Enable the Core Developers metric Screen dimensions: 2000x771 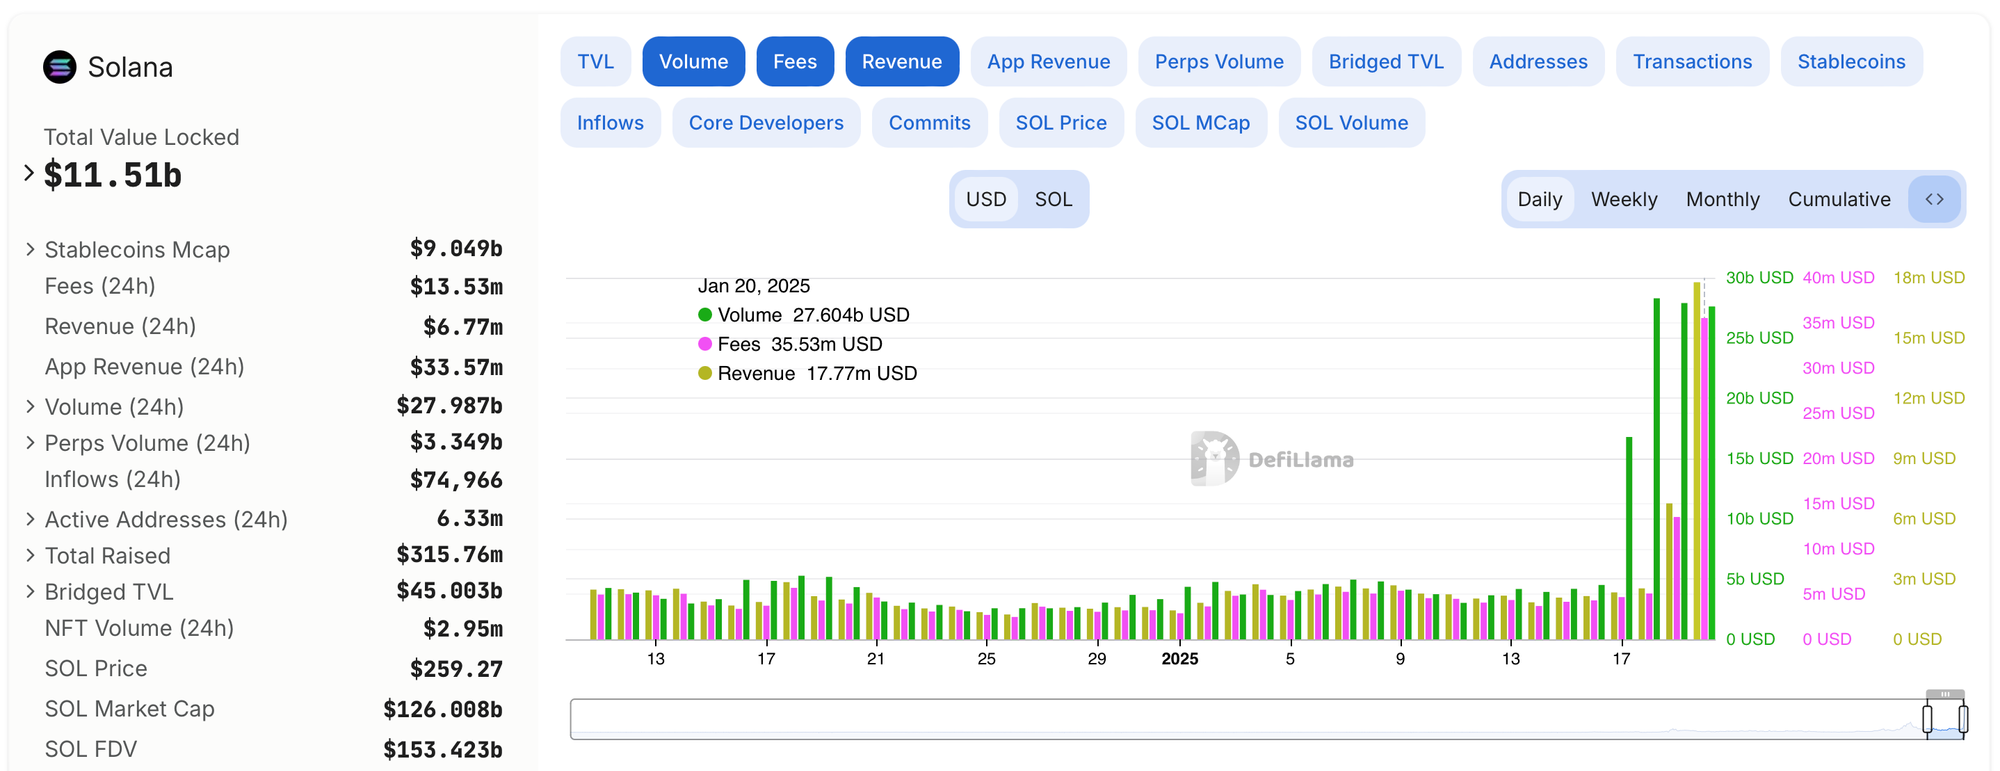[x=766, y=123]
